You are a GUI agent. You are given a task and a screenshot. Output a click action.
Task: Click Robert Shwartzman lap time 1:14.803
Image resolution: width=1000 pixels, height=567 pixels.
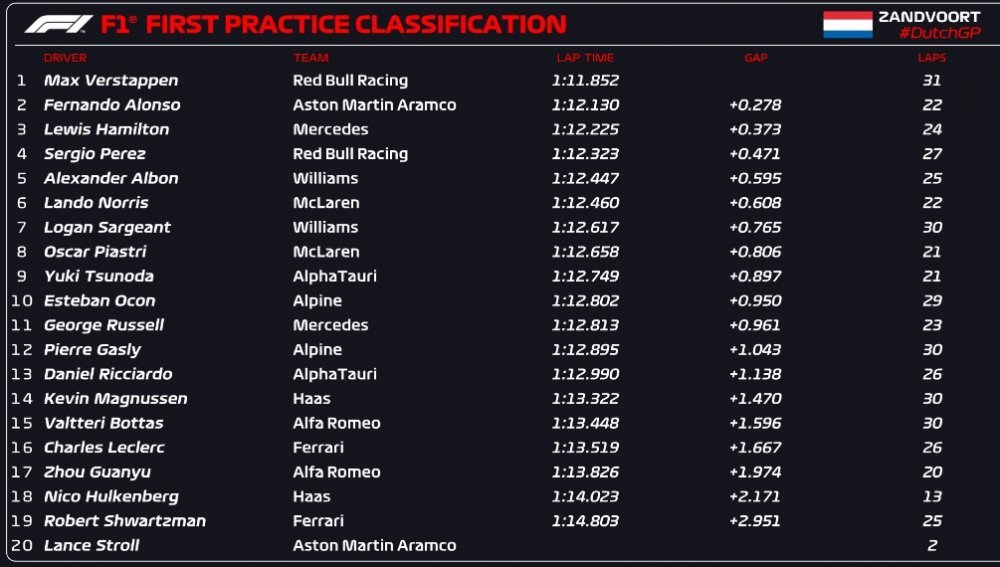click(x=585, y=521)
